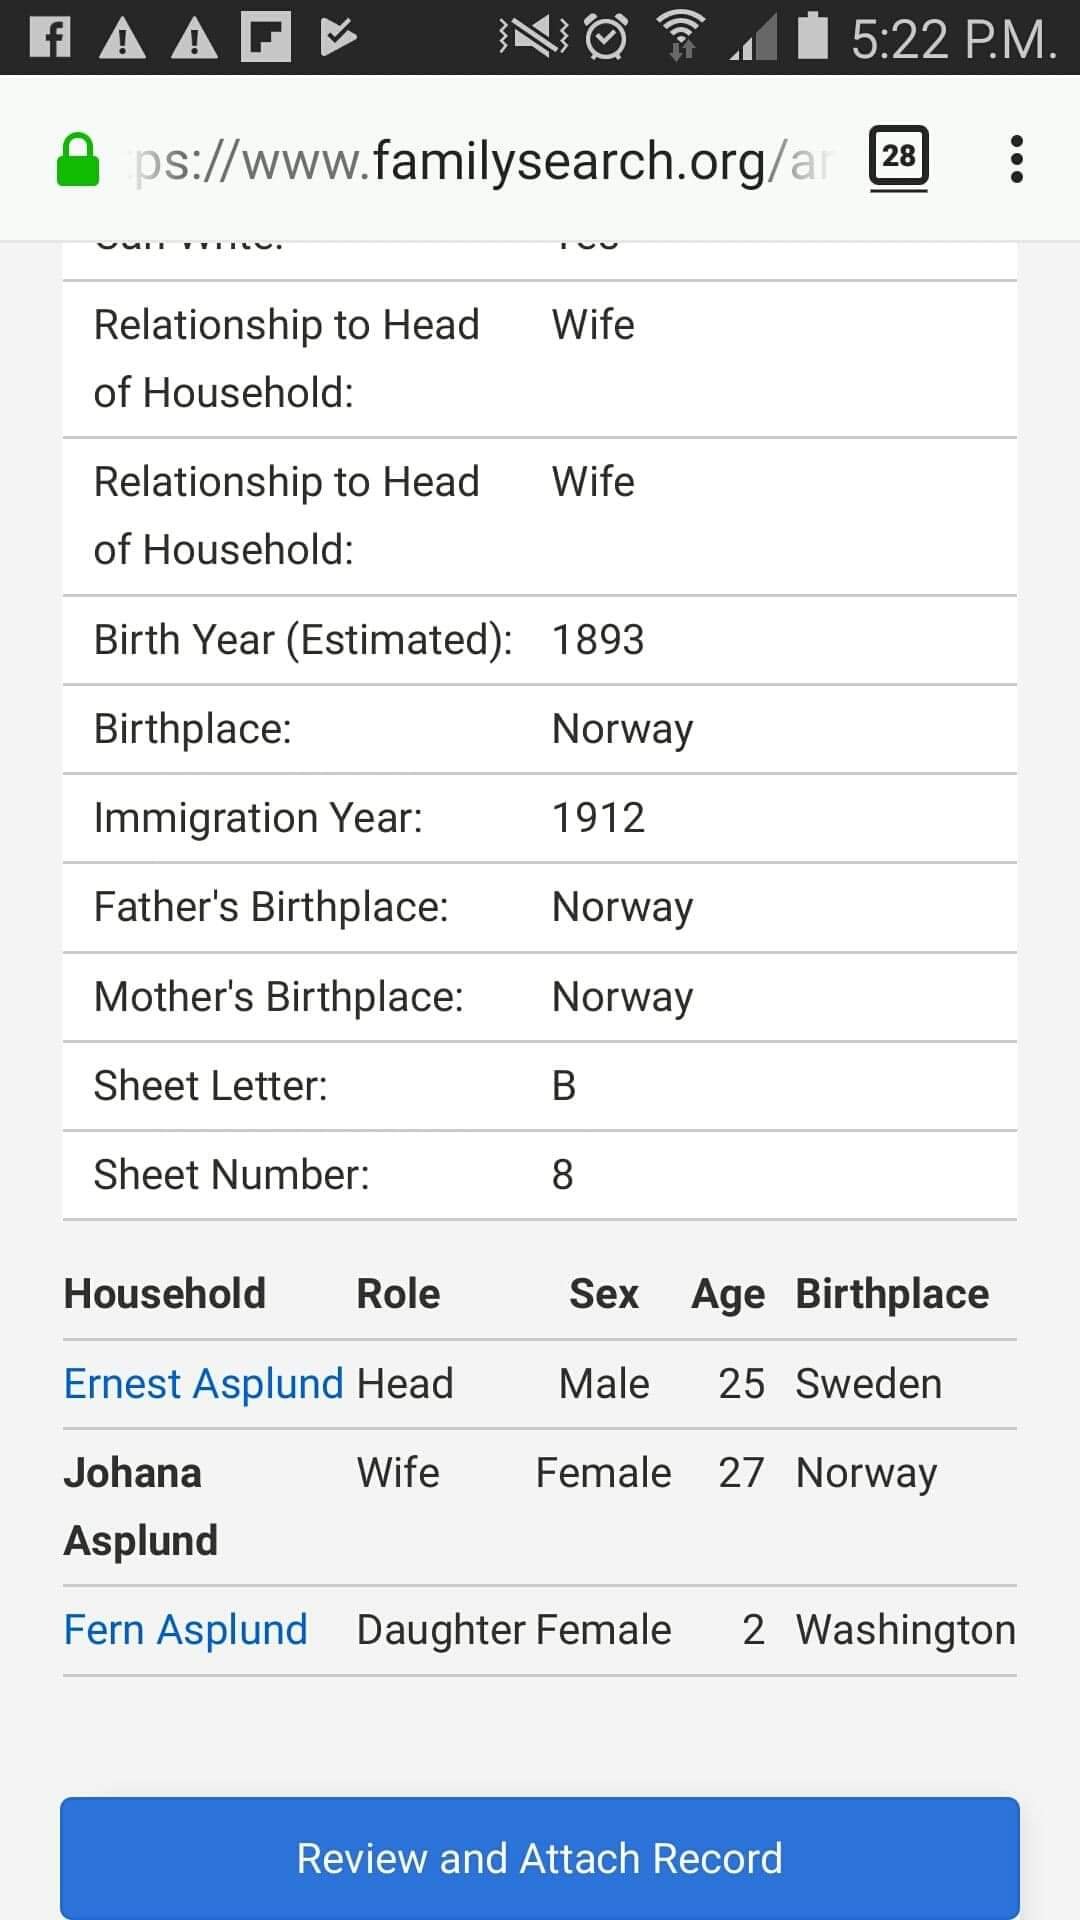Image resolution: width=1080 pixels, height=1920 pixels.
Task: Tap the Flipboard notification icon
Action: tap(266, 38)
